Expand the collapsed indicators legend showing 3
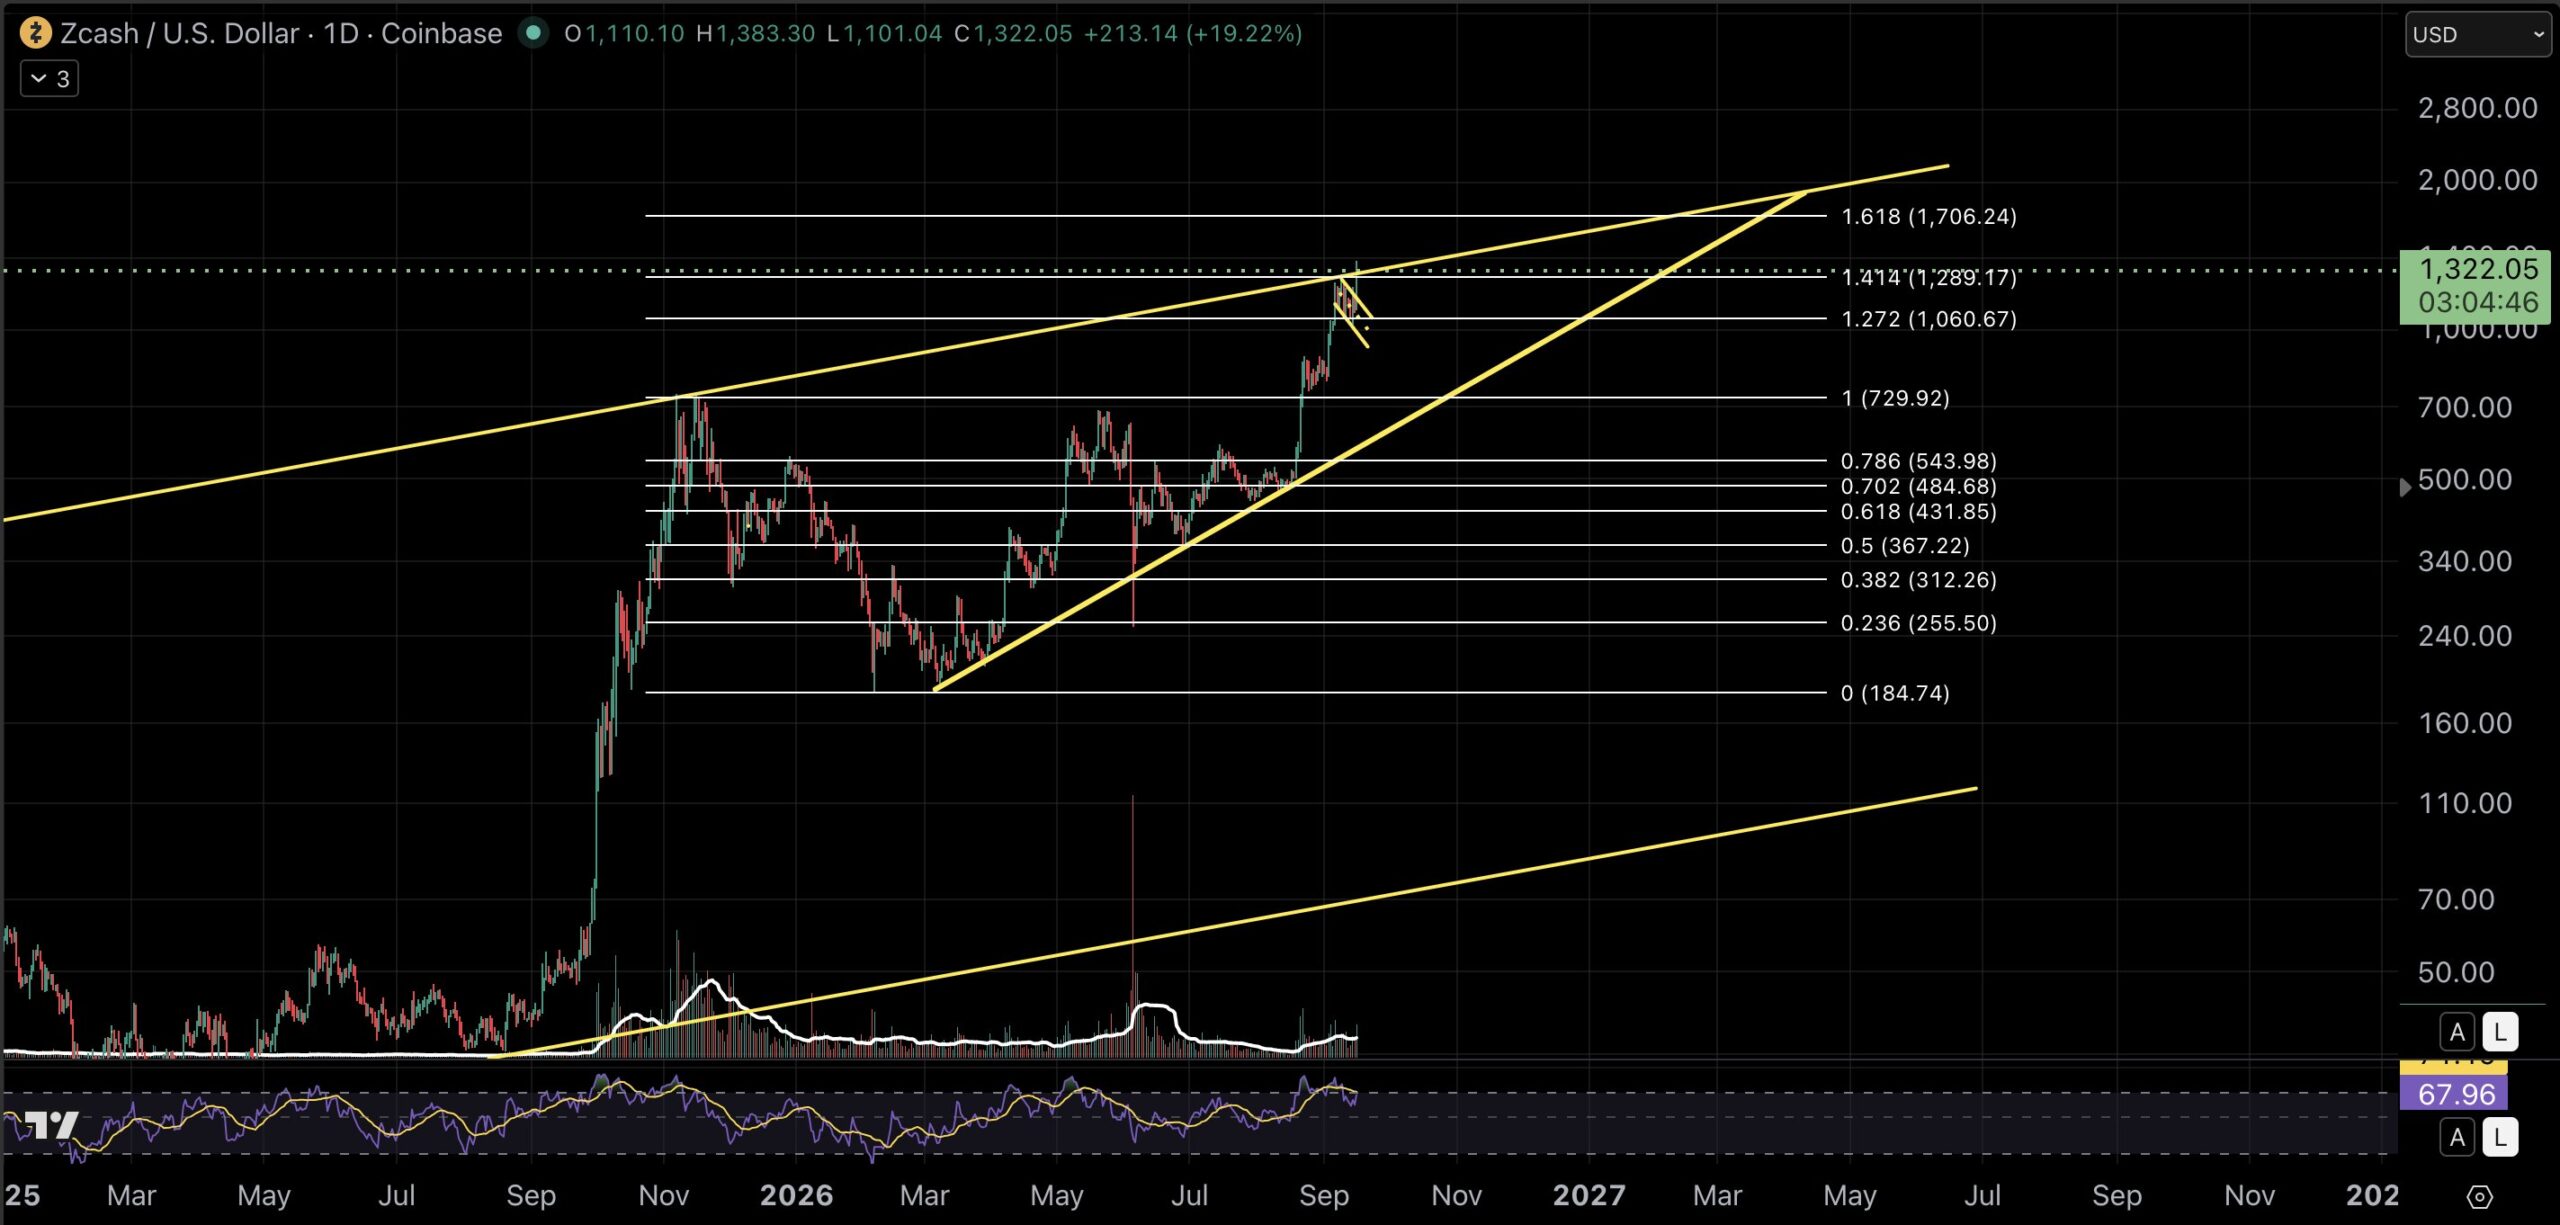The height and width of the screenshot is (1225, 2560). 49,78
